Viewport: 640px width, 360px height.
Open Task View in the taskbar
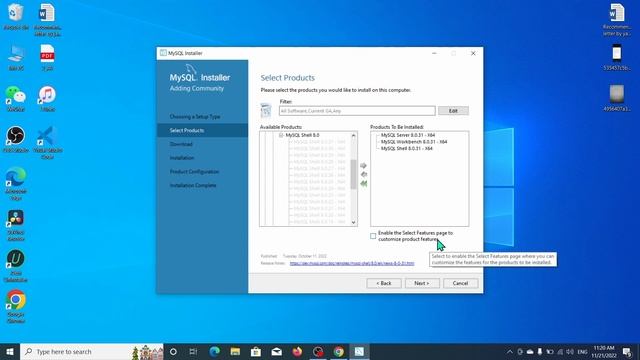(x=193, y=351)
